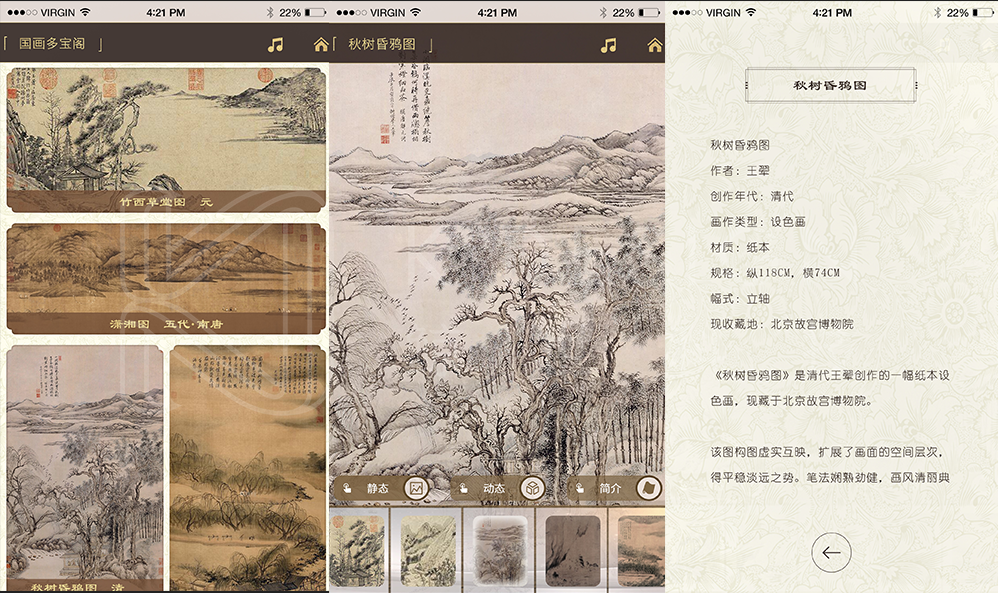Tap the 4:21 PM clock in the info screen
998x593 pixels.
point(832,12)
